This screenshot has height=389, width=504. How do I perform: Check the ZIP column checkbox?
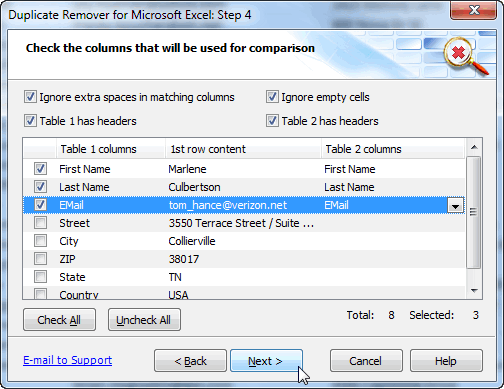tap(40, 259)
